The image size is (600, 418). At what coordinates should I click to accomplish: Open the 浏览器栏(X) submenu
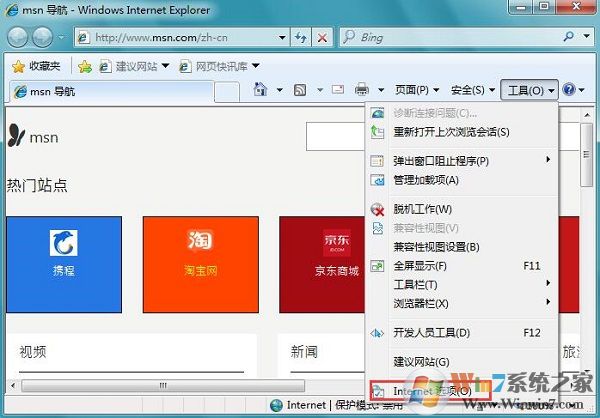pyautogui.click(x=461, y=304)
